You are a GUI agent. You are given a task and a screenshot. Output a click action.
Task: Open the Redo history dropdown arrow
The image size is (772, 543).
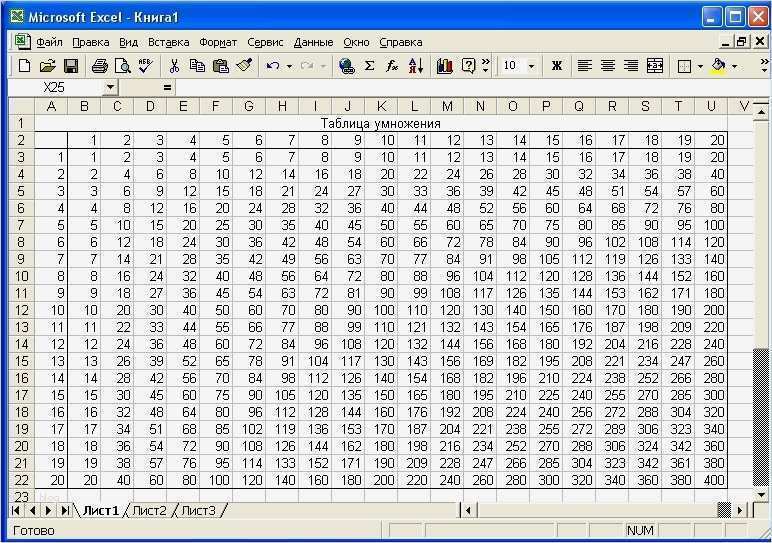click(x=323, y=66)
